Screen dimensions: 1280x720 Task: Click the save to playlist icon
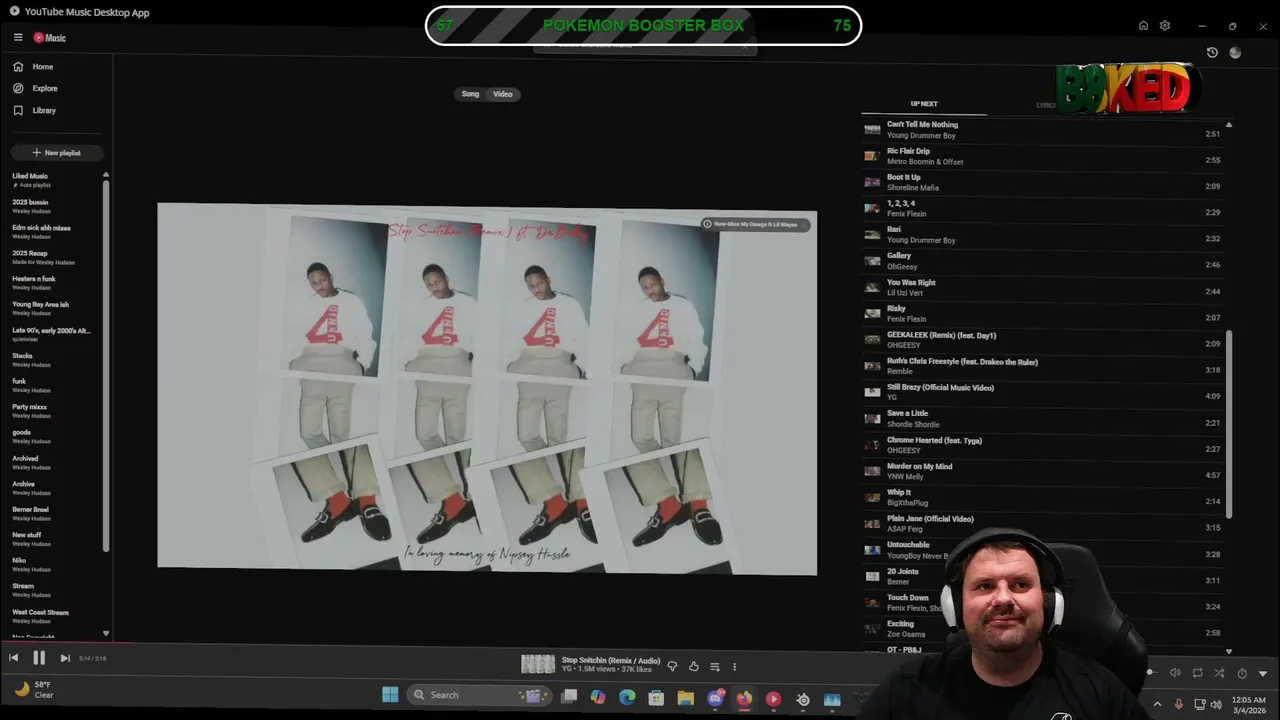click(714, 666)
